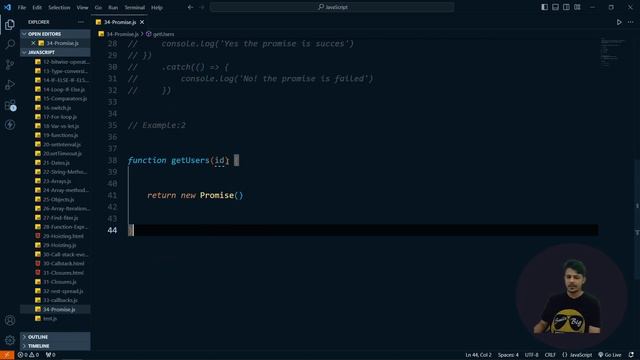Image resolution: width=640 pixels, height=360 pixels.
Task: Change CRLF end of line sequence
Action: pos(550,355)
